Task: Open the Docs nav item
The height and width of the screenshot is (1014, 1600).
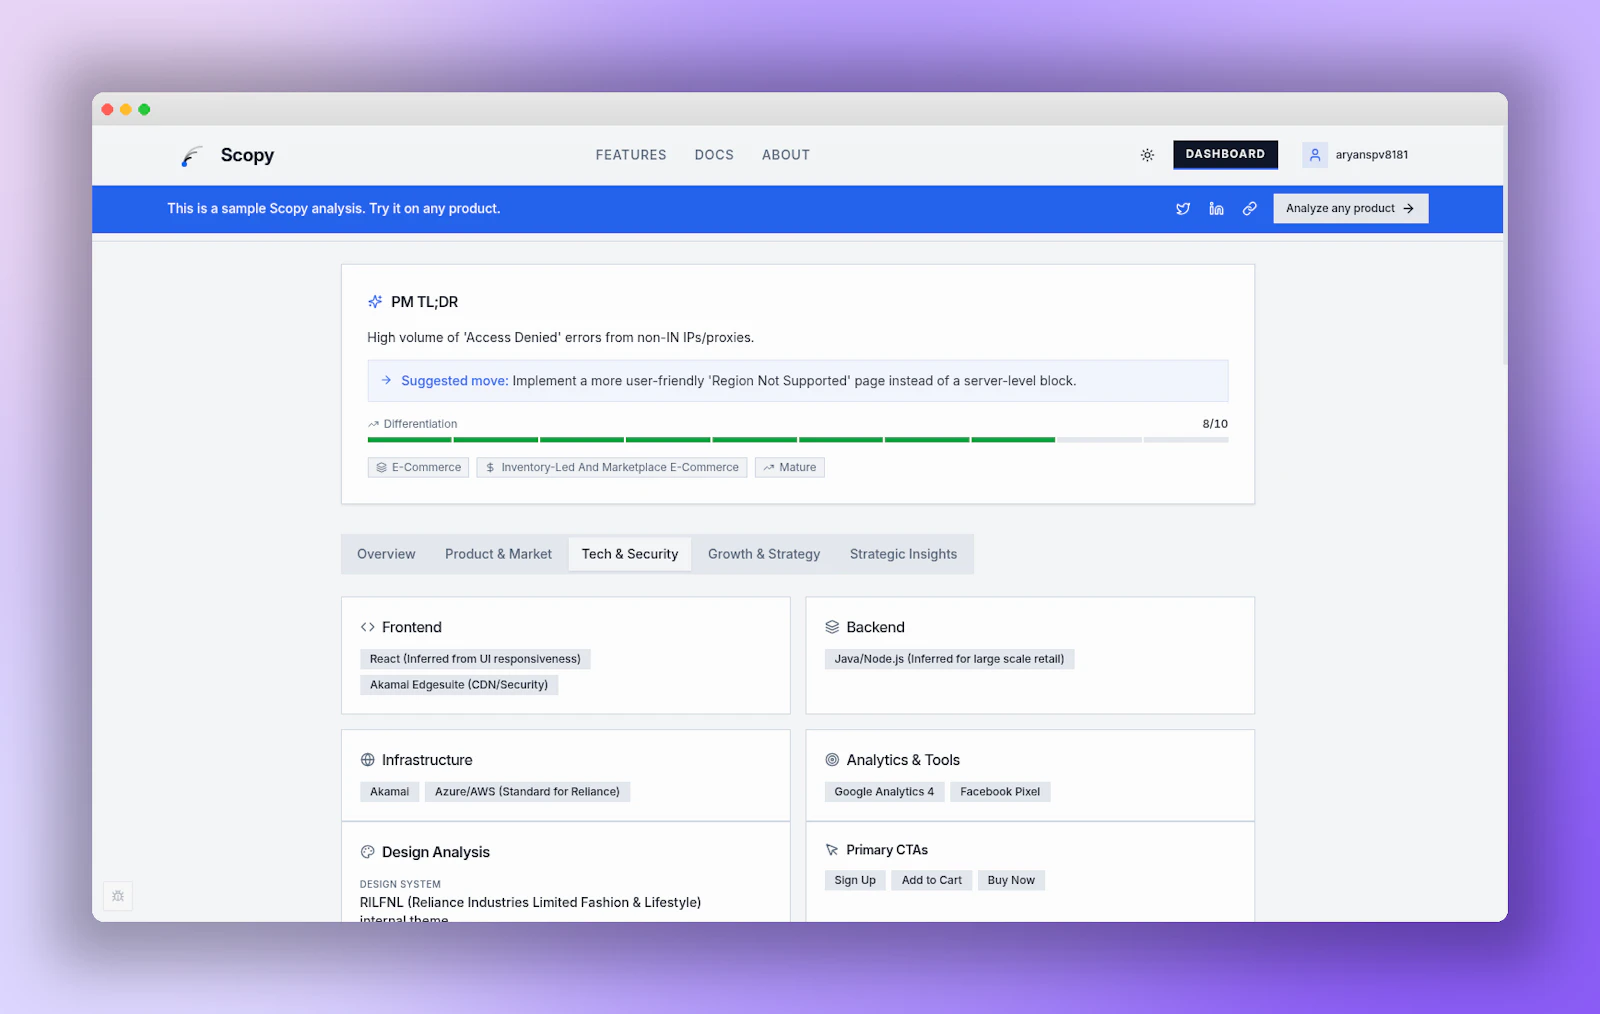Action: coord(714,155)
